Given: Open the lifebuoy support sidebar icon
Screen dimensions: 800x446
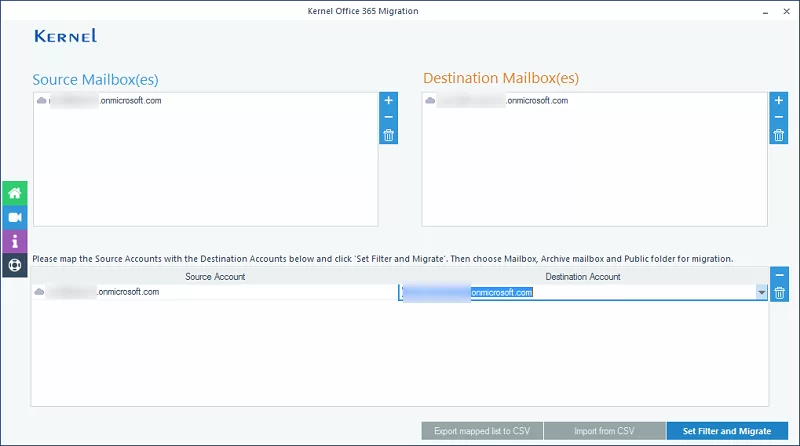Looking at the screenshot, I should coord(15,265).
